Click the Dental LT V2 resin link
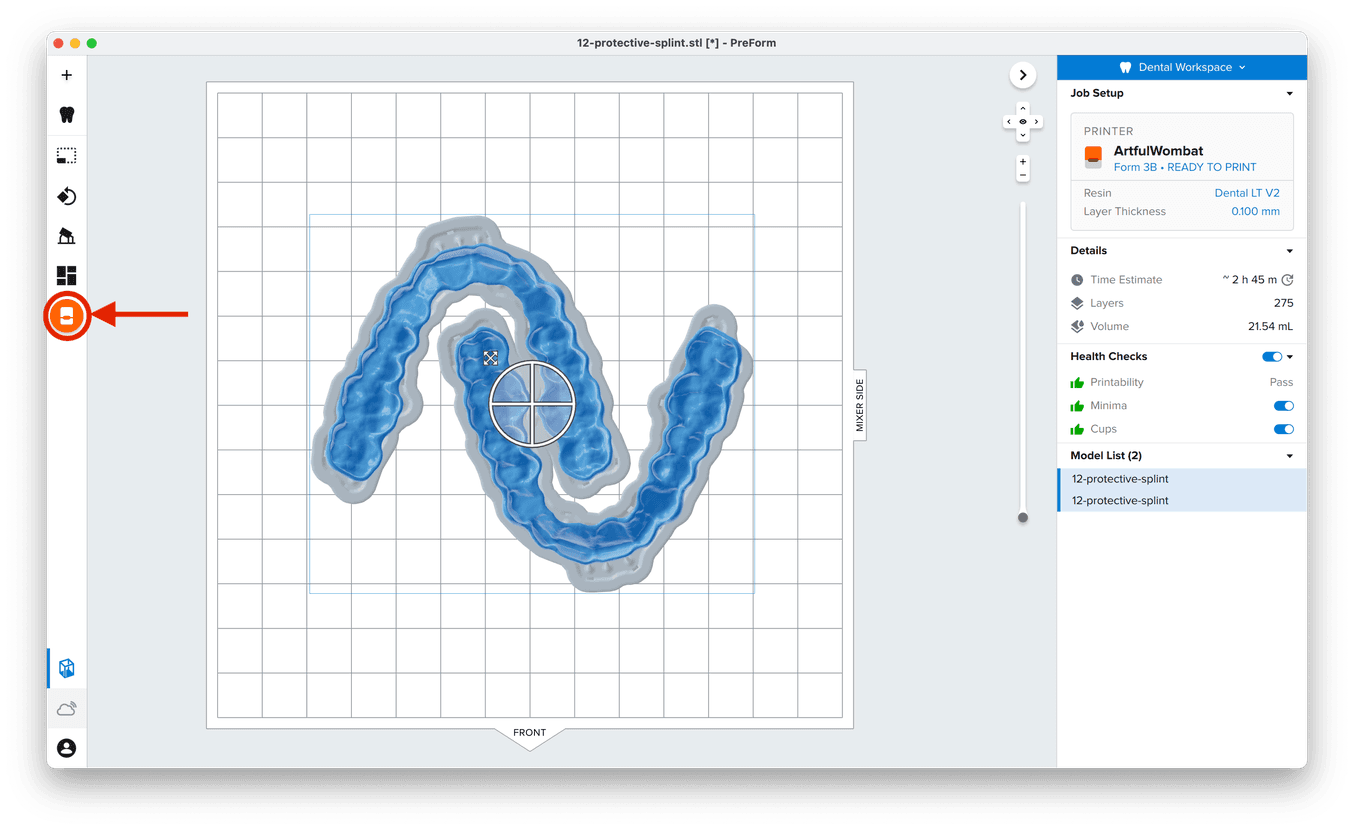This screenshot has width=1354, height=830. tap(1246, 193)
